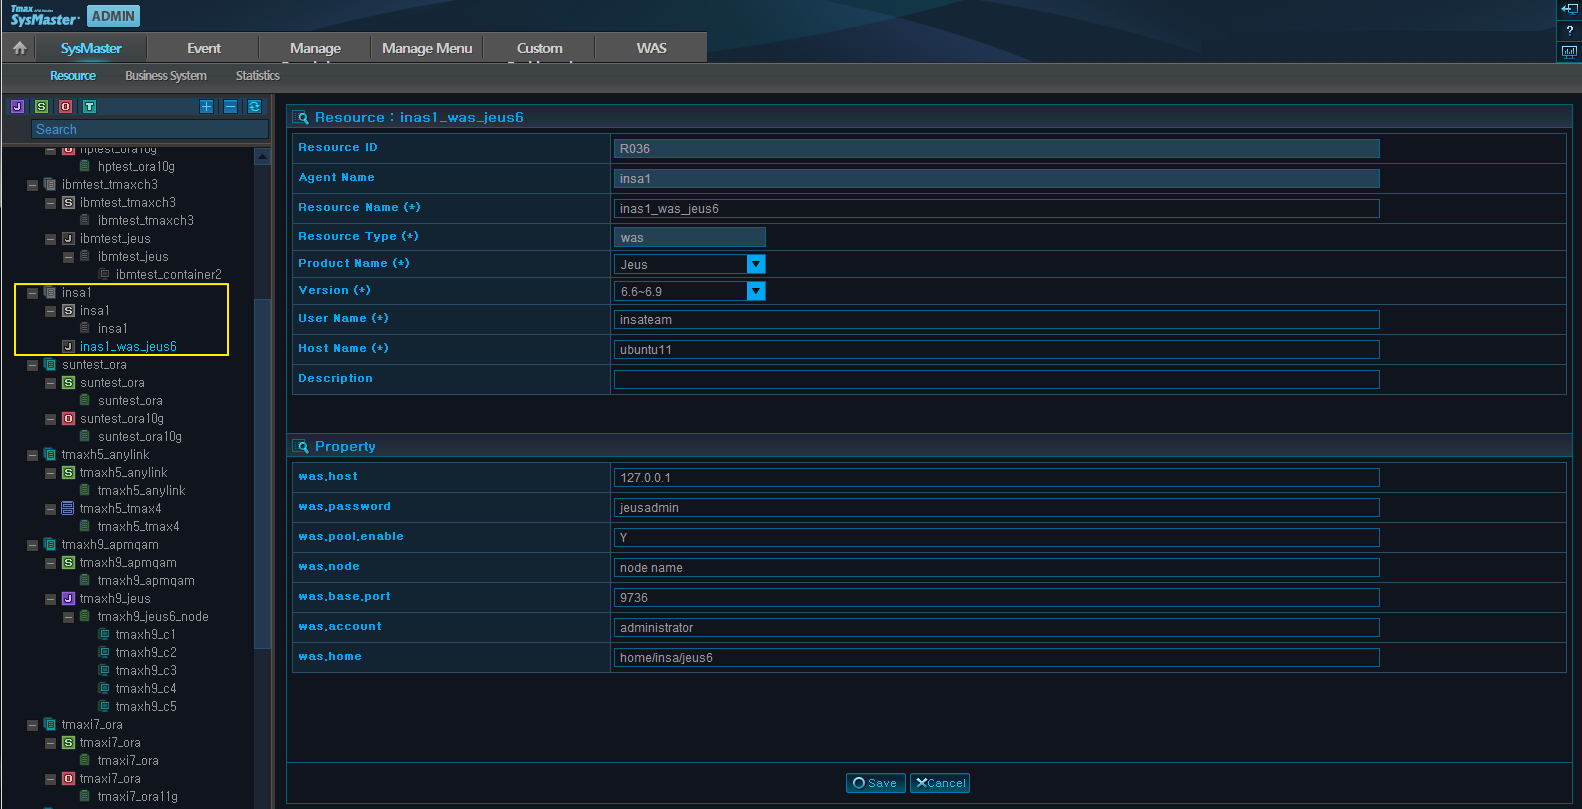Select tree item inas1_was_jeus6
Image resolution: width=1582 pixels, height=809 pixels.
coord(128,346)
